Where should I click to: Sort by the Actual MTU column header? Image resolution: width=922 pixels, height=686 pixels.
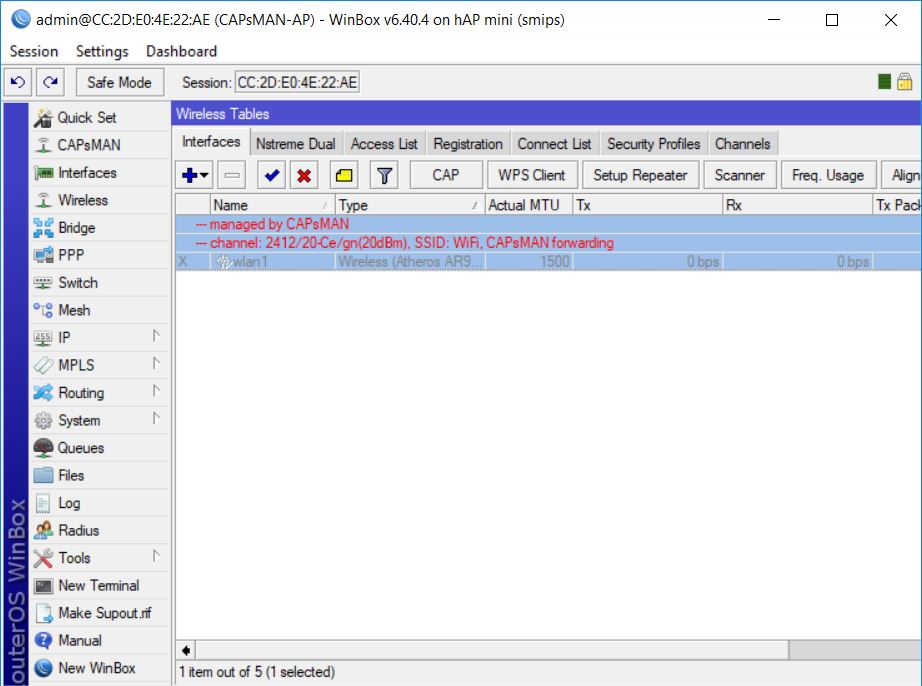[529, 205]
